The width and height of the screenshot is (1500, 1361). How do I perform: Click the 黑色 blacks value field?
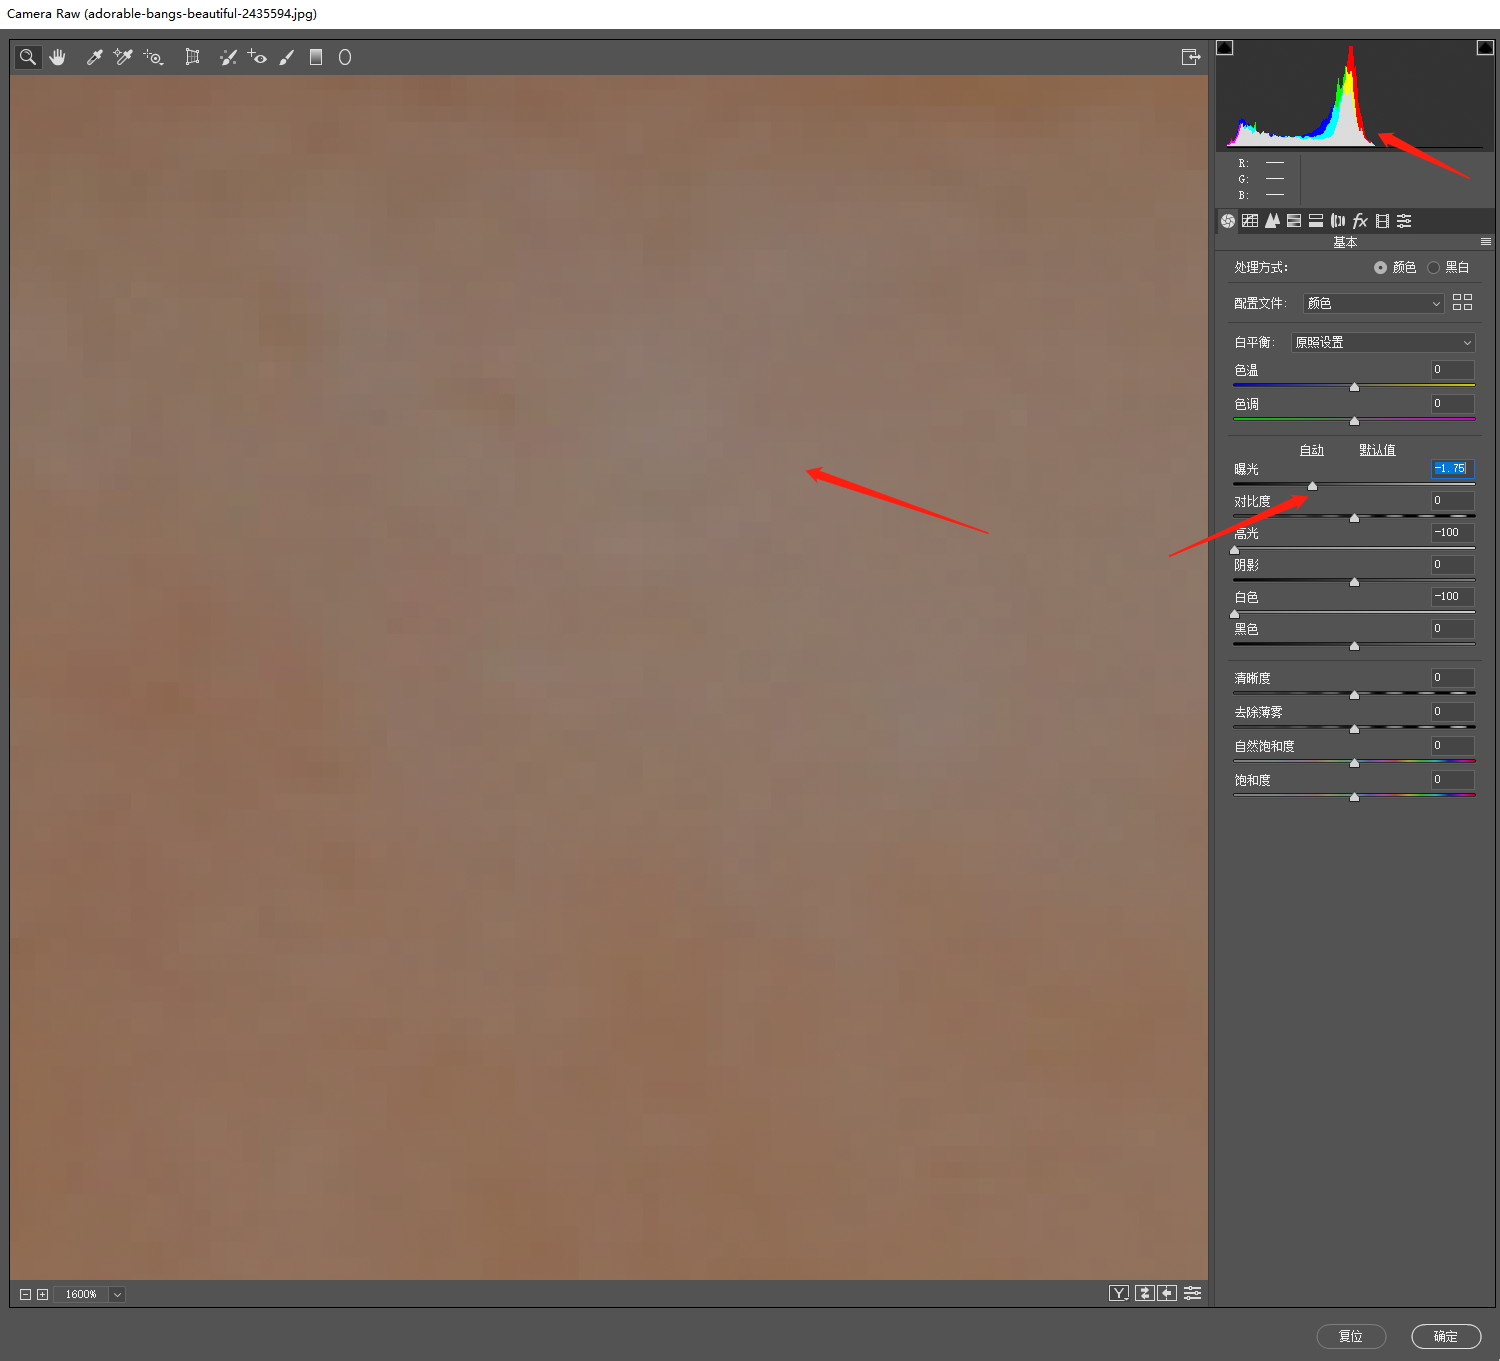coord(1452,629)
